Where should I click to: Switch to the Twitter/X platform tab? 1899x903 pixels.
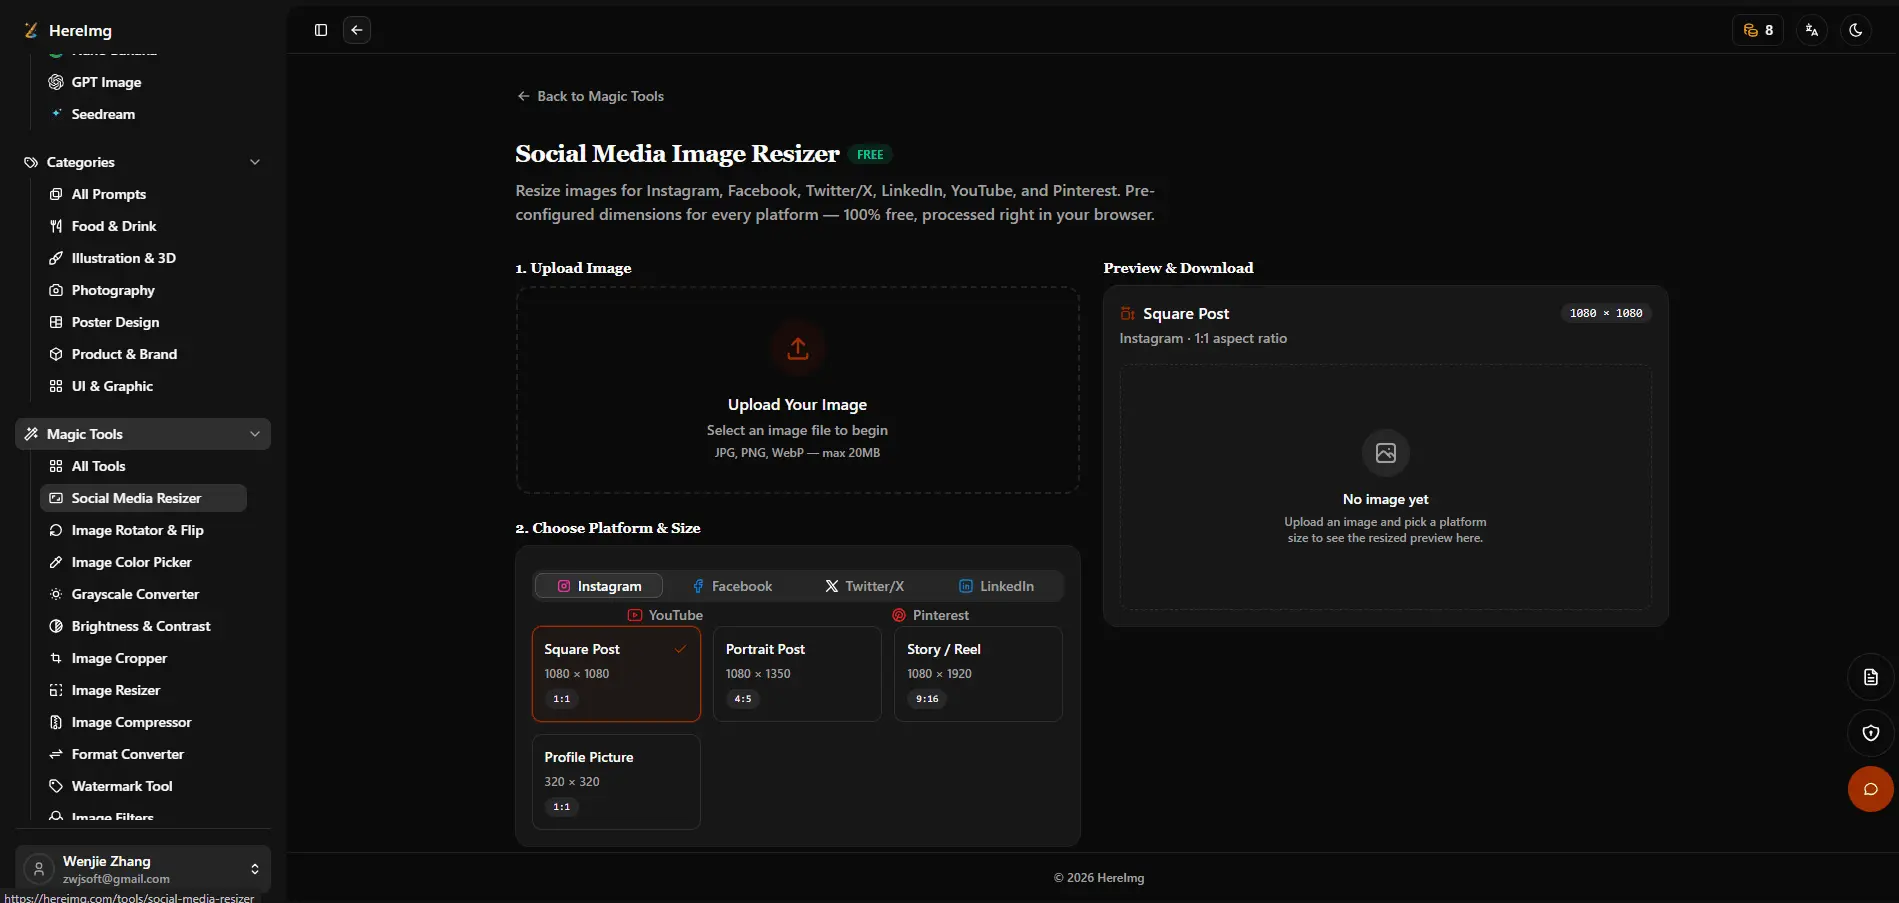[x=864, y=586]
